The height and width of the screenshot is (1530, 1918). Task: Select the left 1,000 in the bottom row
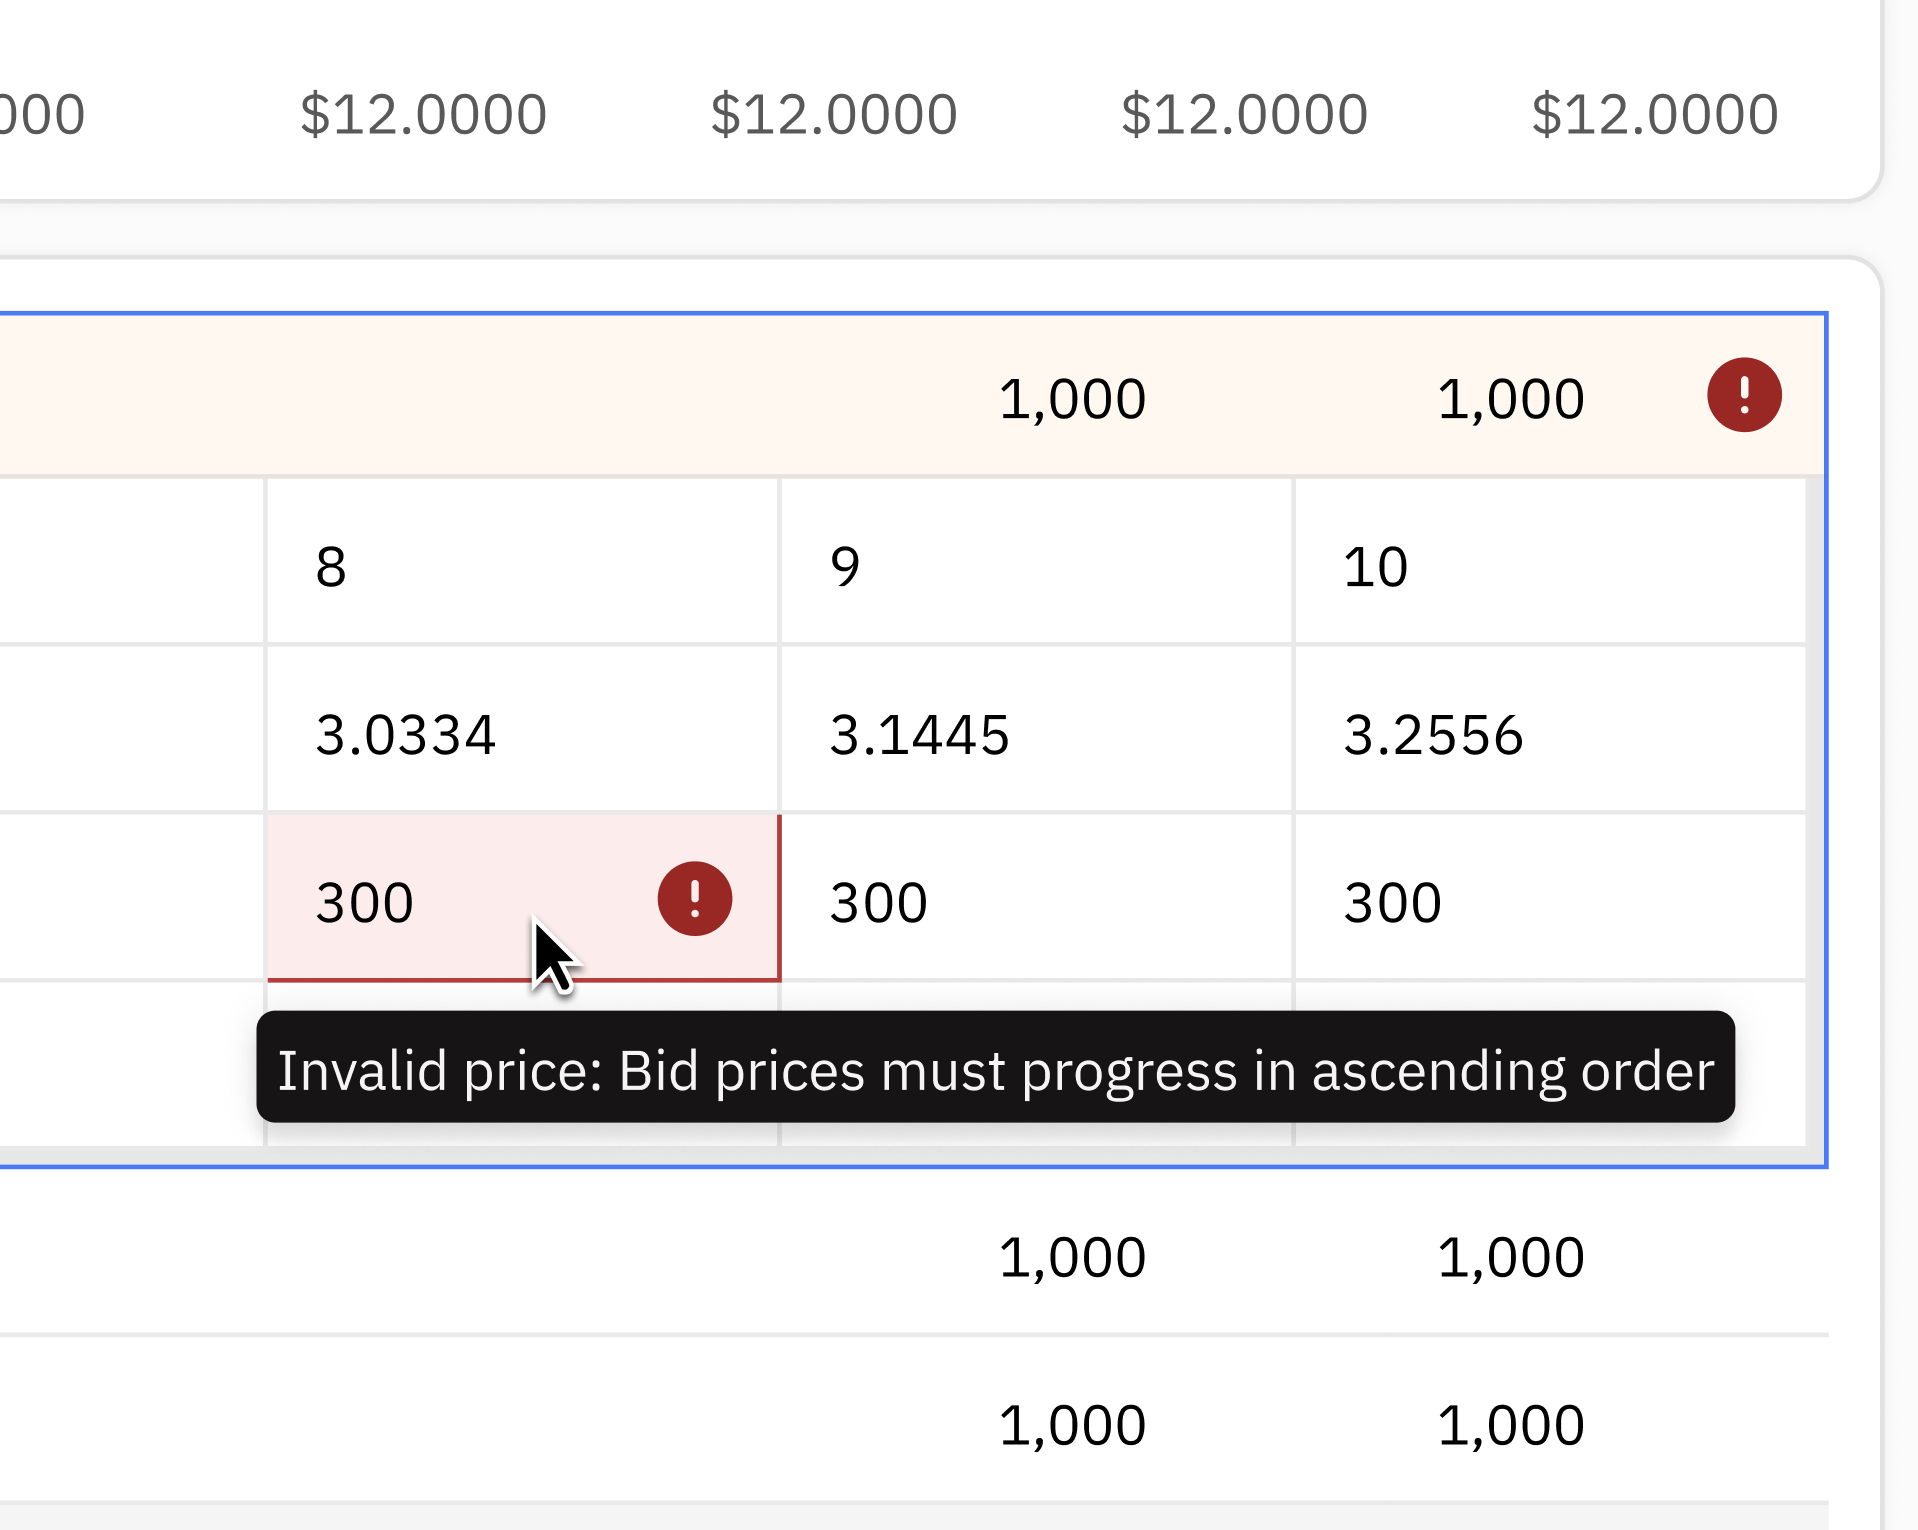1072,1424
